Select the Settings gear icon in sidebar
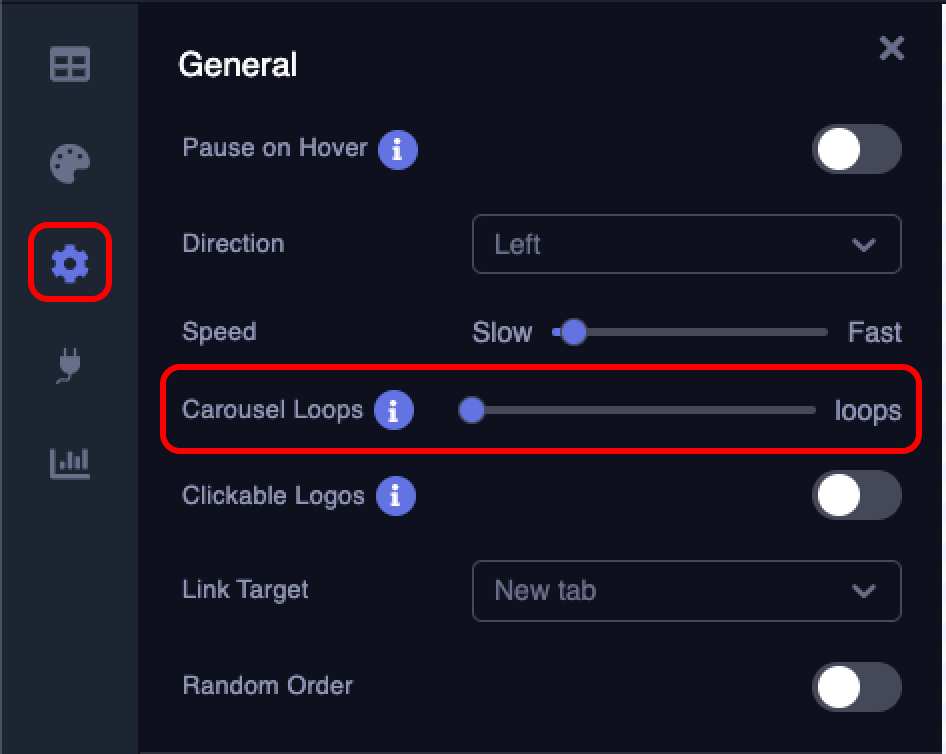Image resolution: width=946 pixels, height=754 pixels. pyautogui.click(x=68, y=263)
